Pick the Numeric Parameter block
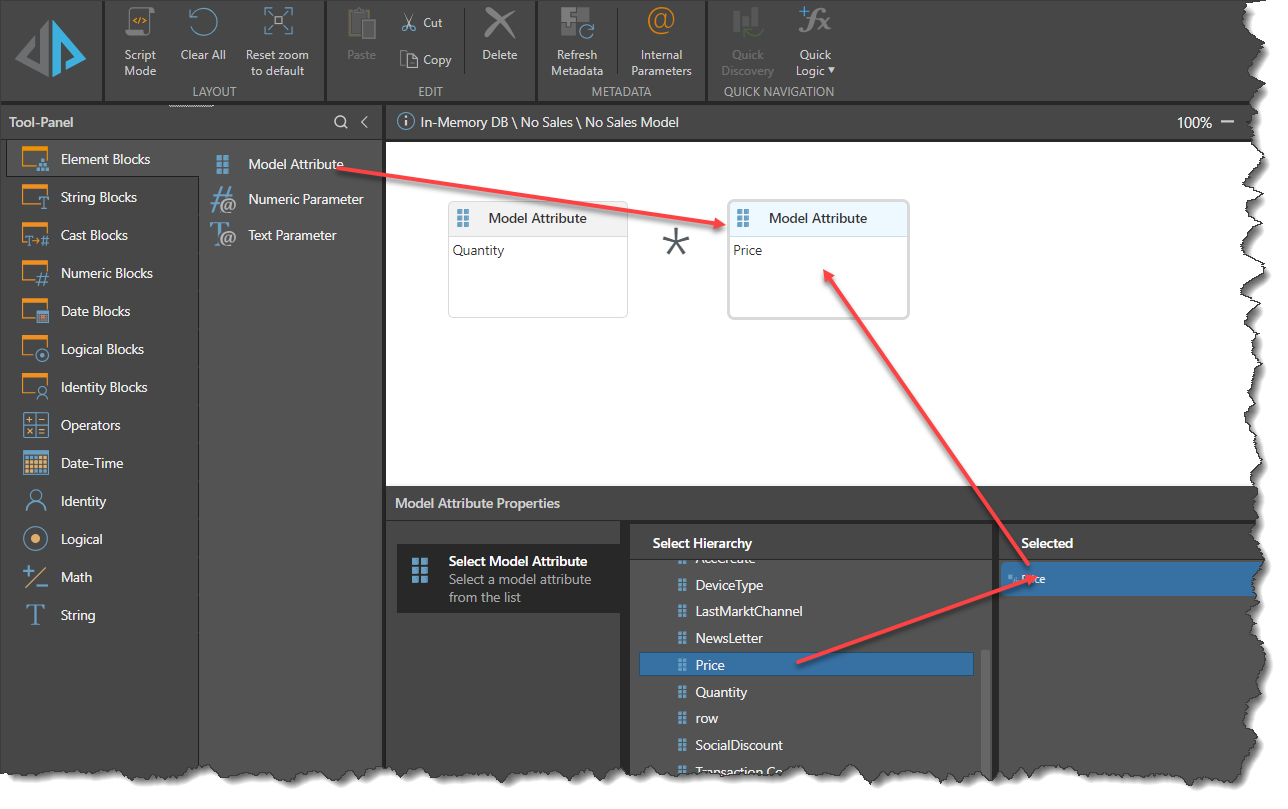1288x809 pixels. [288, 199]
